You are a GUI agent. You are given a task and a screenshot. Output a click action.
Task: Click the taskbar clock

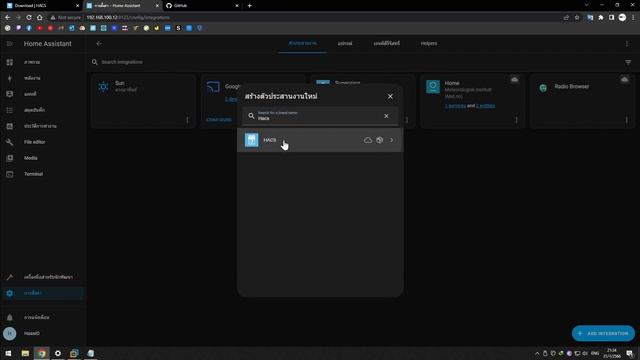[x=611, y=353]
